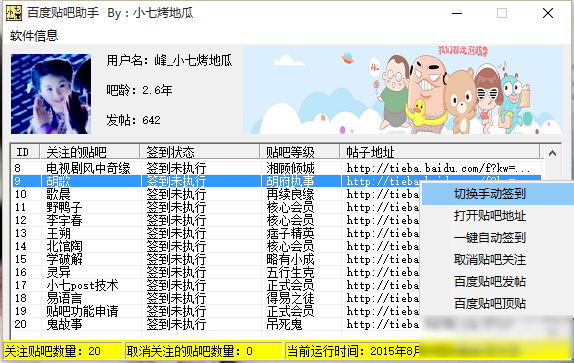The image size is (574, 363).
Task: Click 取消关注的贴吧数量: 0 status entry
Action: [x=204, y=351]
